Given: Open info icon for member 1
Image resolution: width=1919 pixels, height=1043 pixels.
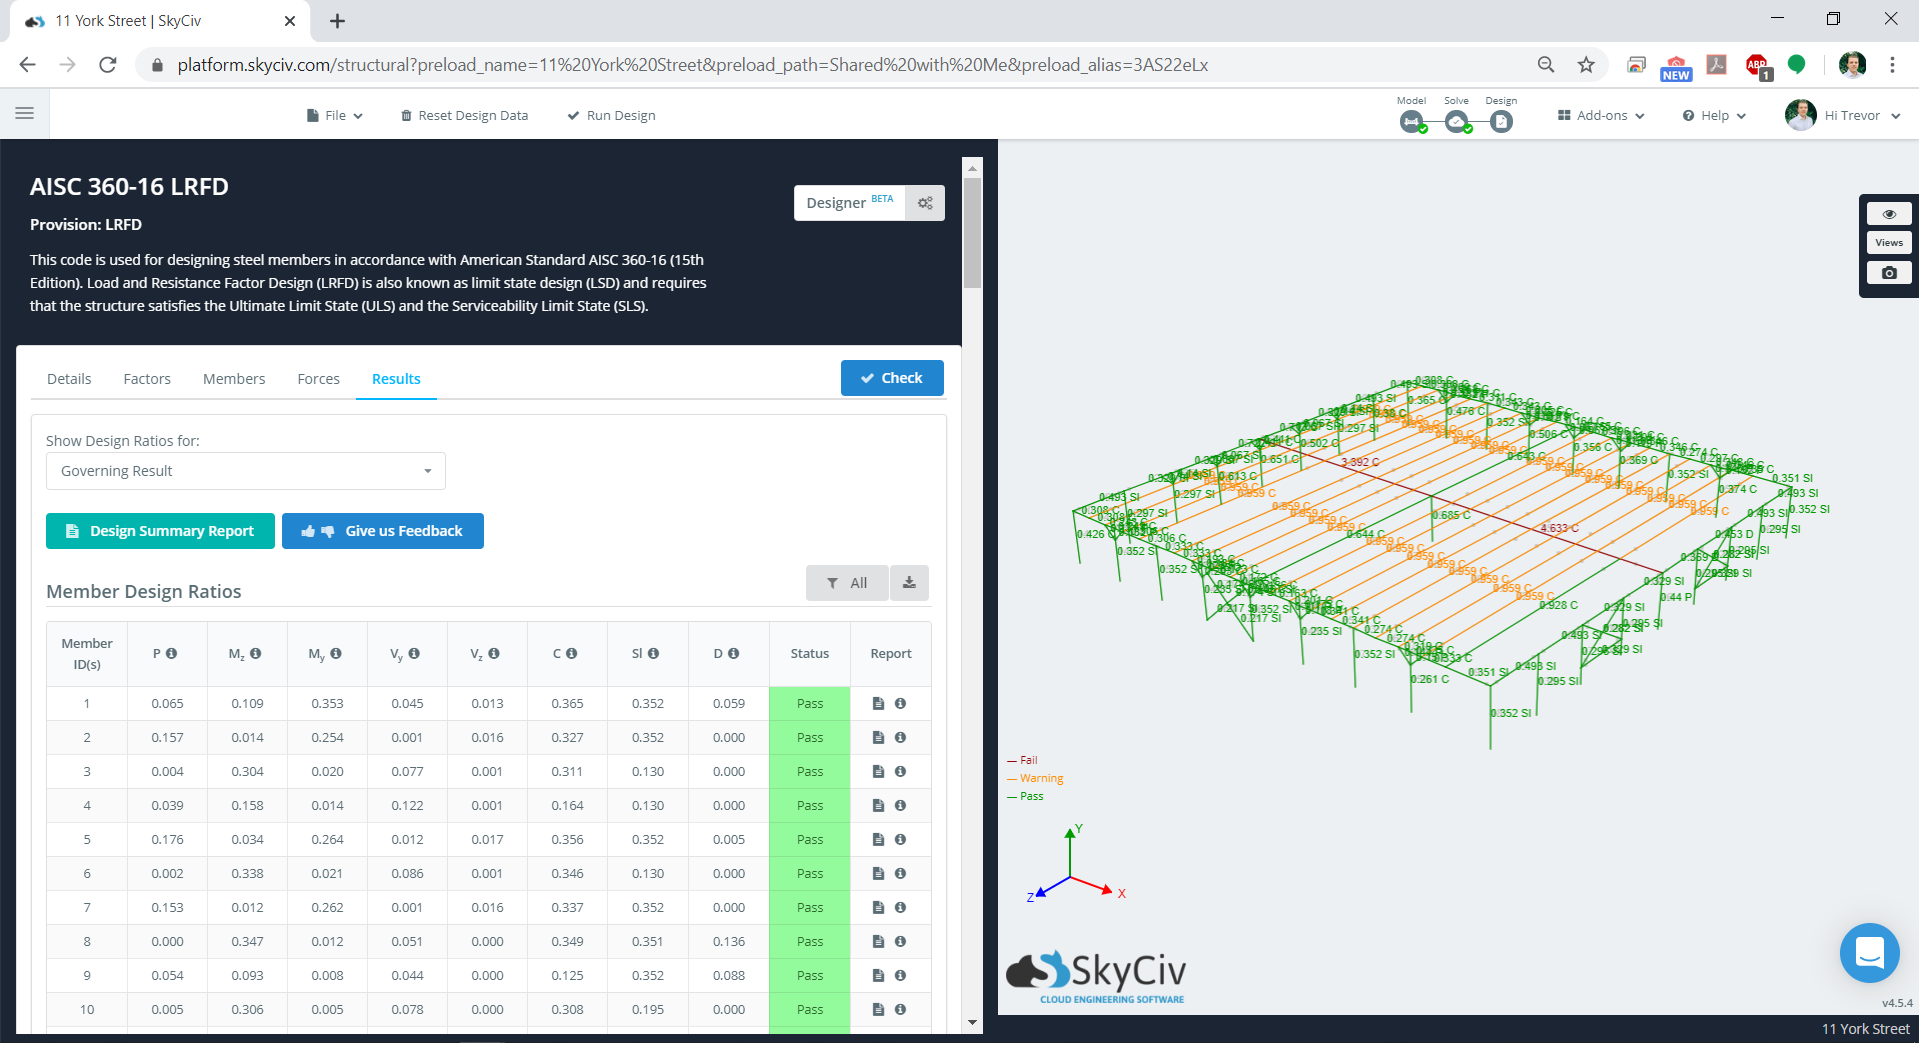Looking at the screenshot, I should [x=900, y=703].
